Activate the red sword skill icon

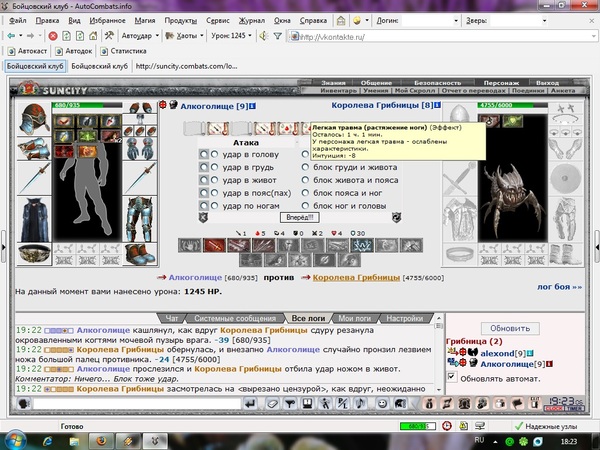coord(214,245)
